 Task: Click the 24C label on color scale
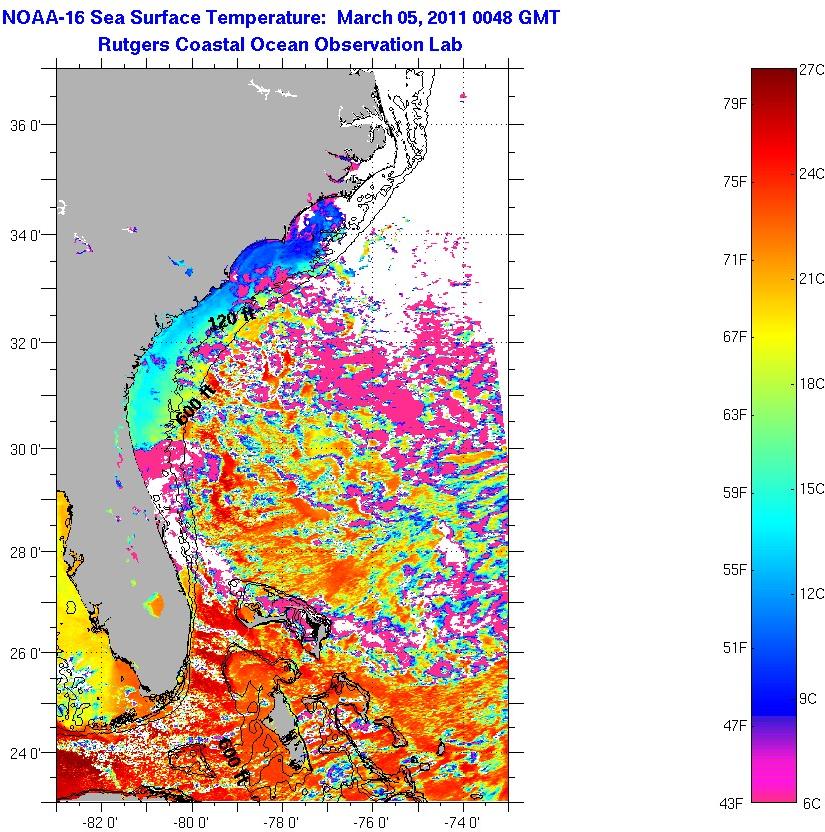pos(812,174)
